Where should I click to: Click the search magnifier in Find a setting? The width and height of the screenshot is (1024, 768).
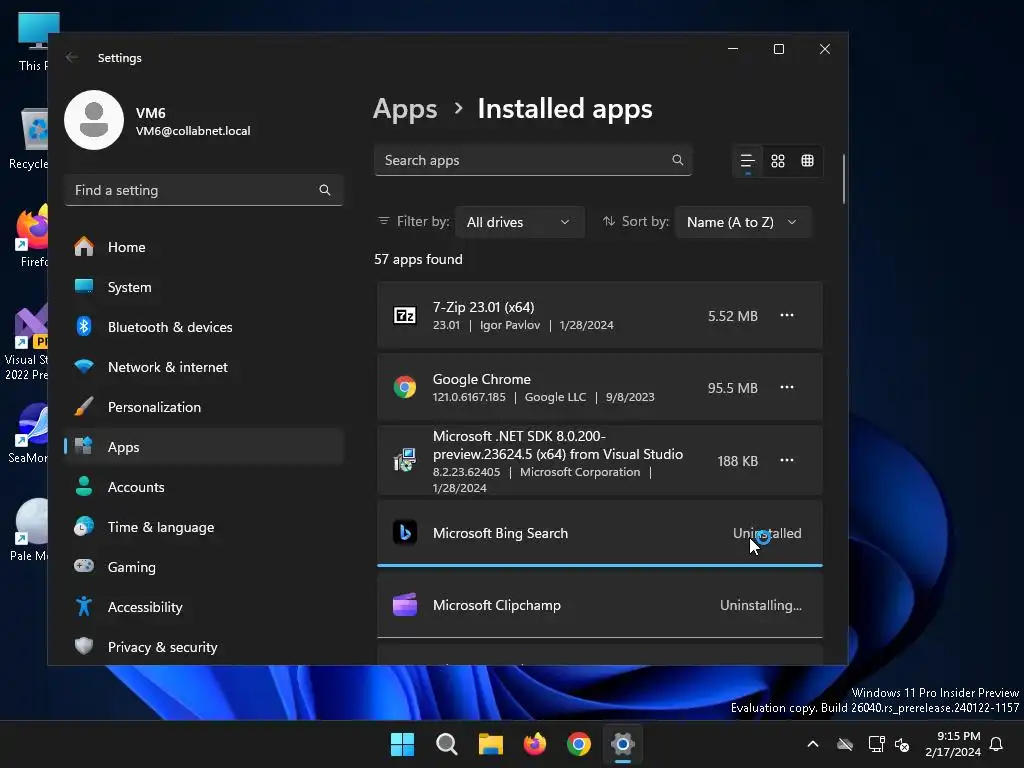325,190
